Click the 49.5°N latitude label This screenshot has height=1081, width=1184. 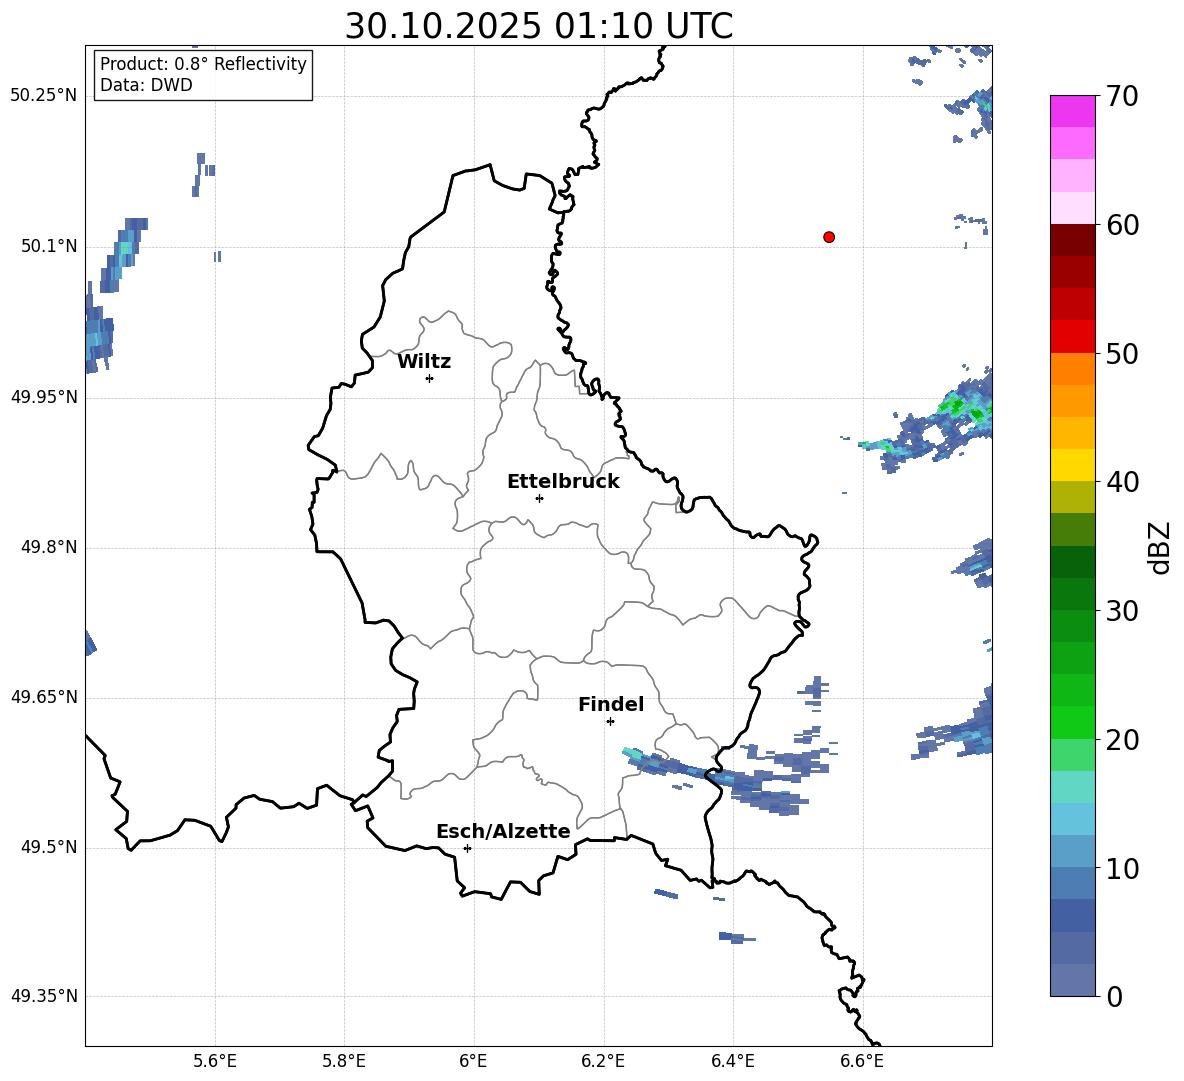(x=49, y=847)
